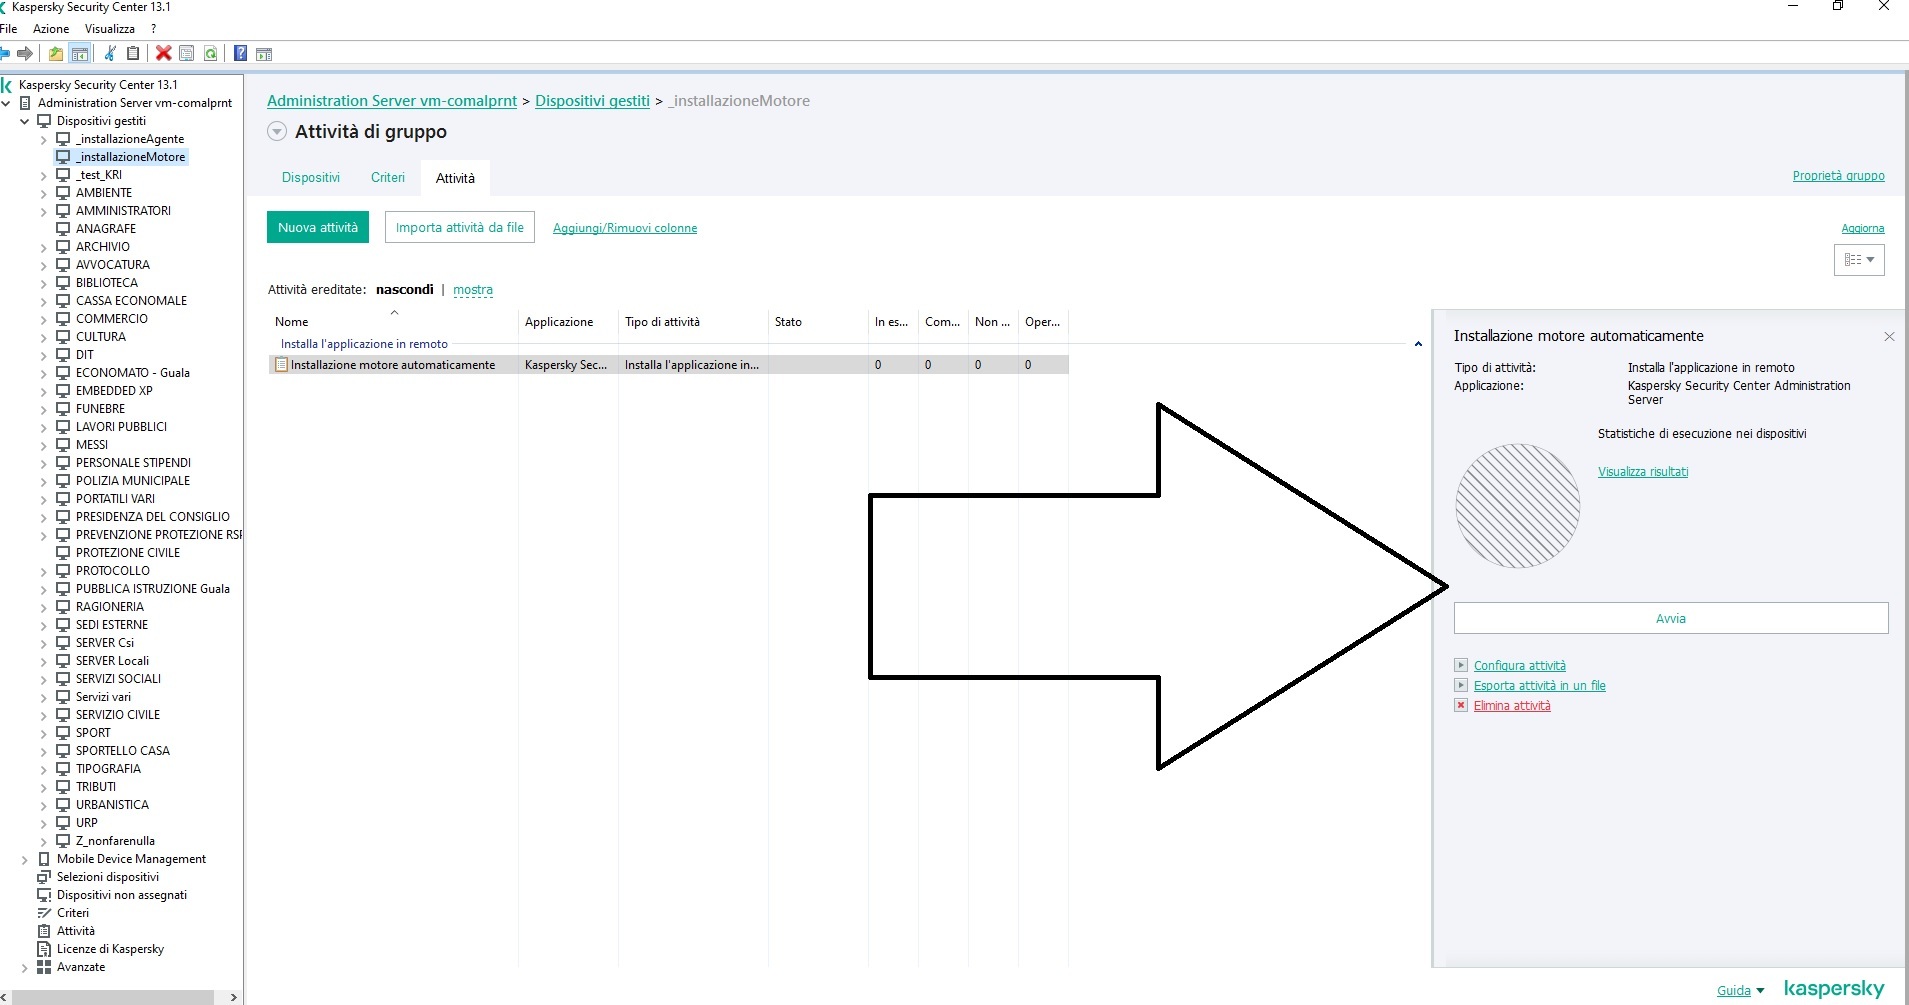This screenshot has height=1005, width=1909.
Task: Click the Aggiorna link
Action: click(1863, 229)
